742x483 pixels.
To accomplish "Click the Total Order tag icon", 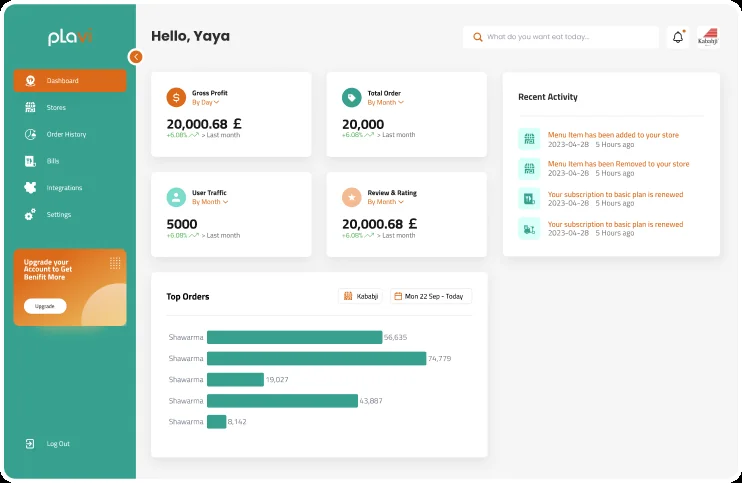I will click(x=352, y=97).
